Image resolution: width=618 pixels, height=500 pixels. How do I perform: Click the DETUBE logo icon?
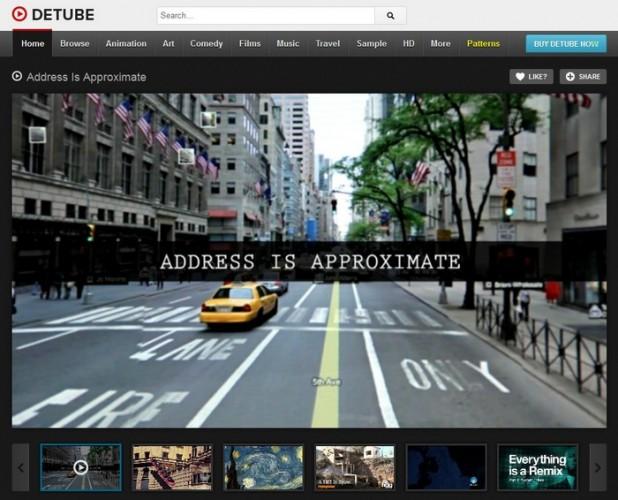click(x=19, y=14)
